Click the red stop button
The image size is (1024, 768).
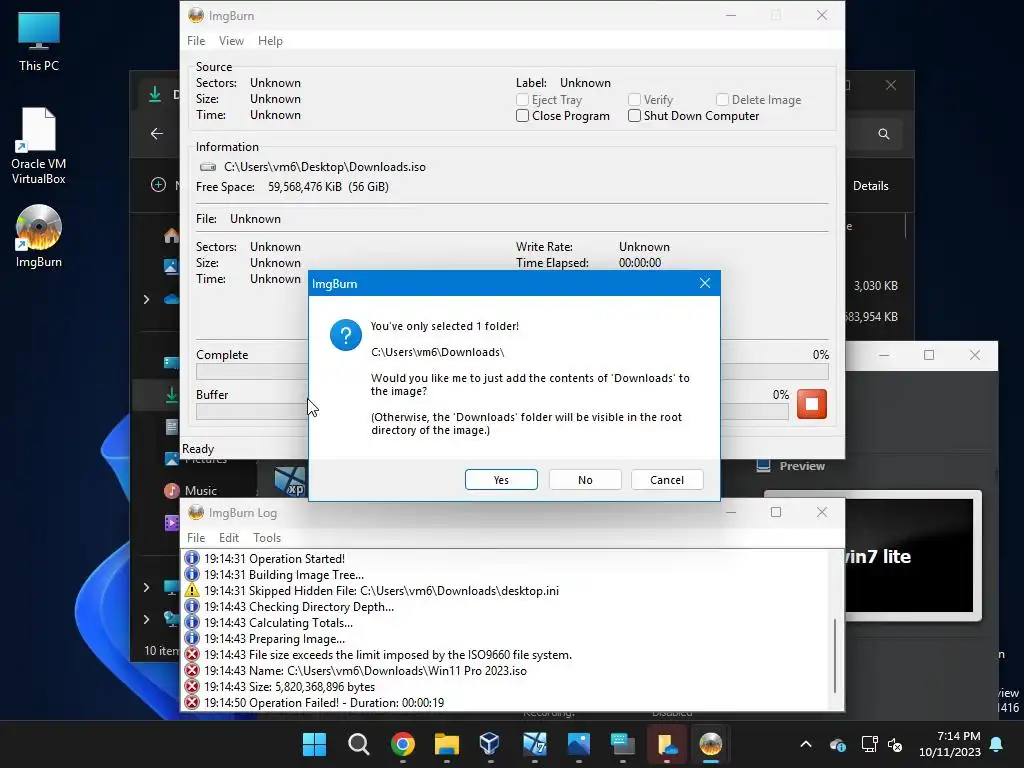tap(812, 404)
